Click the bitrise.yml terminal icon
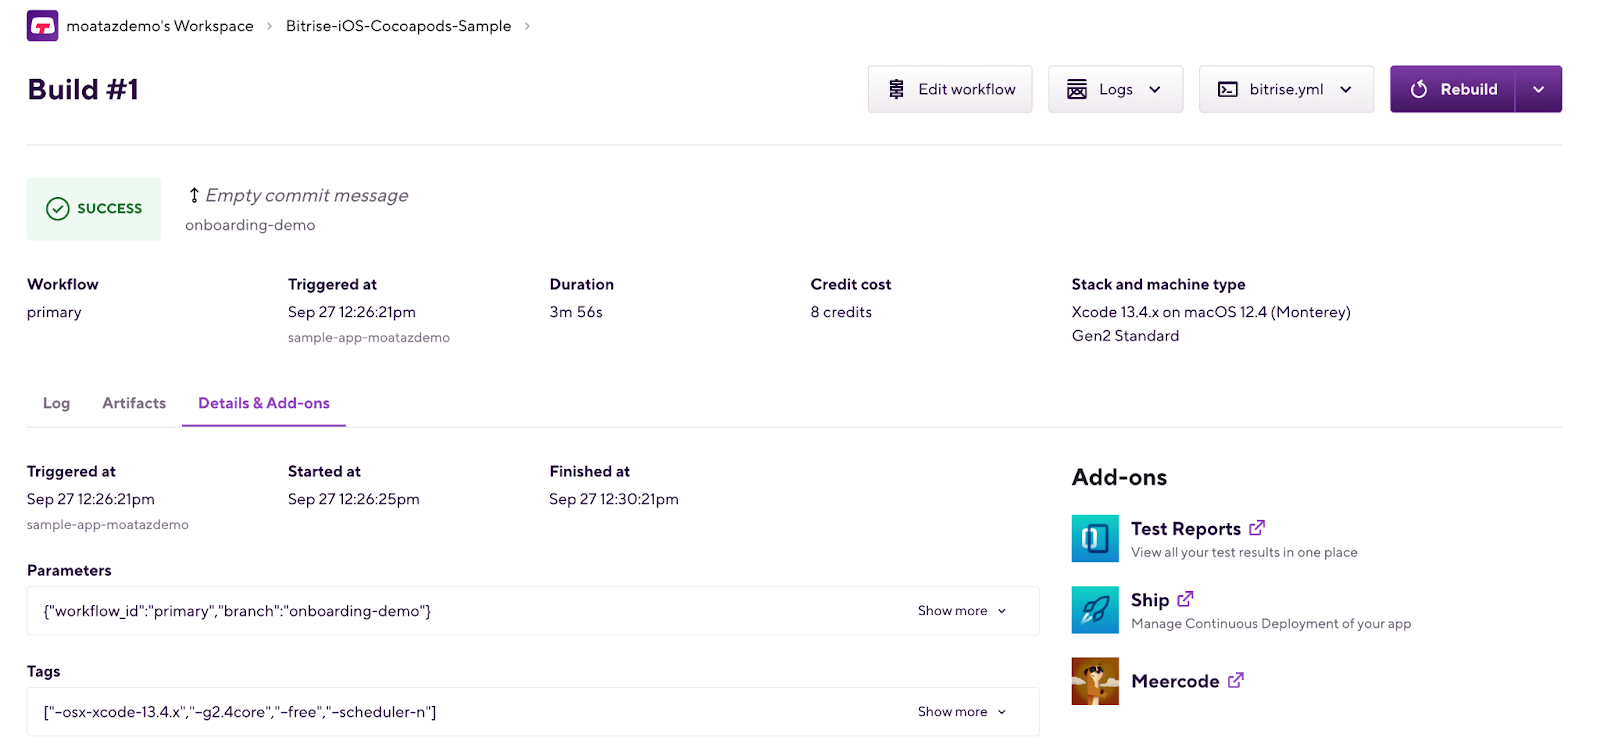The width and height of the screenshot is (1600, 755). pos(1228,89)
